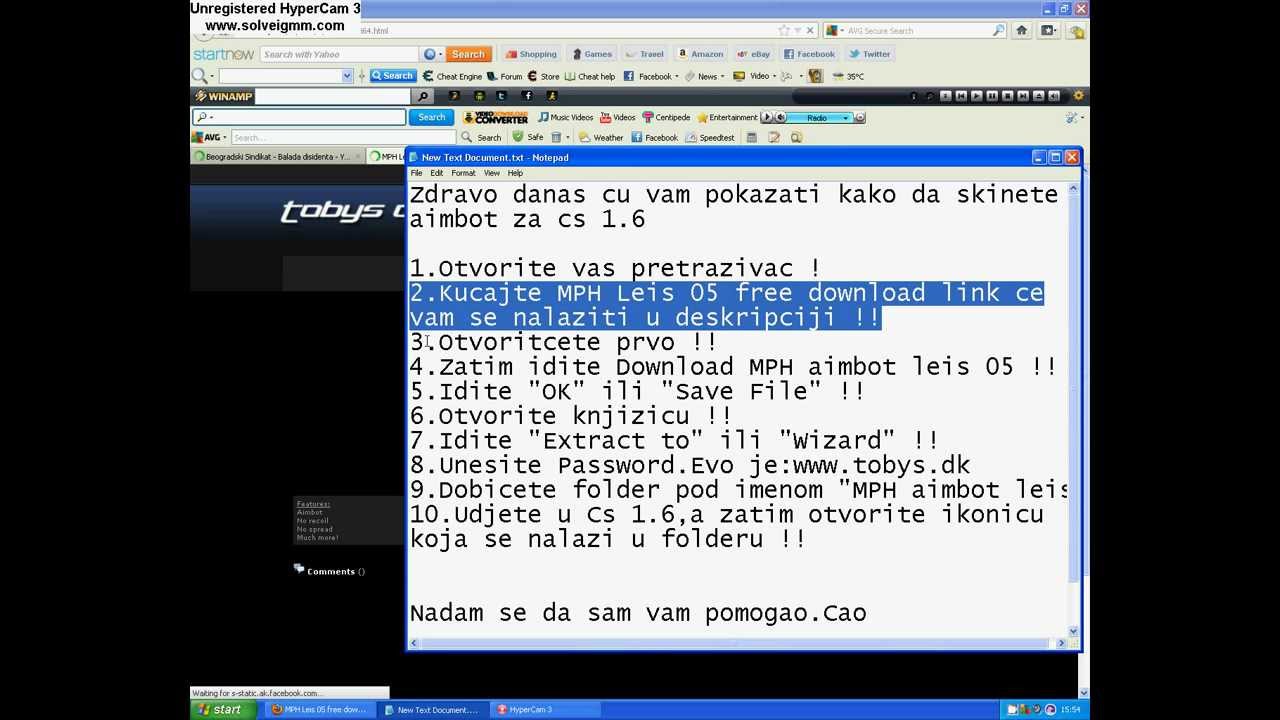Bookmark page with the star icon
The height and width of the screenshot is (720, 1280).
(x=784, y=30)
